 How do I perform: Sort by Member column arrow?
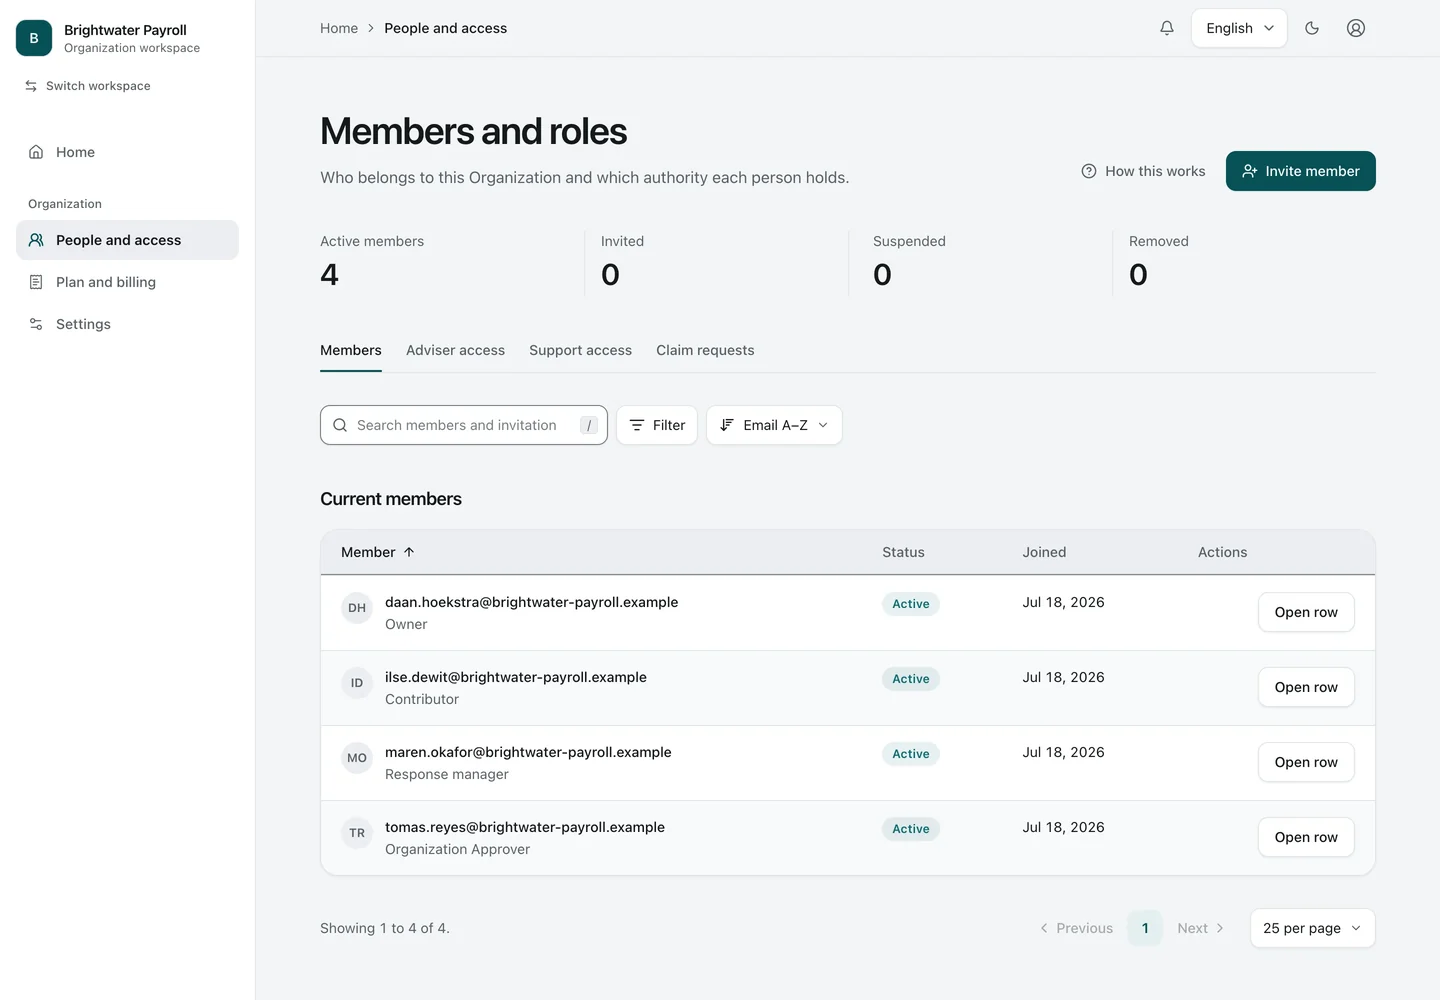[409, 552]
